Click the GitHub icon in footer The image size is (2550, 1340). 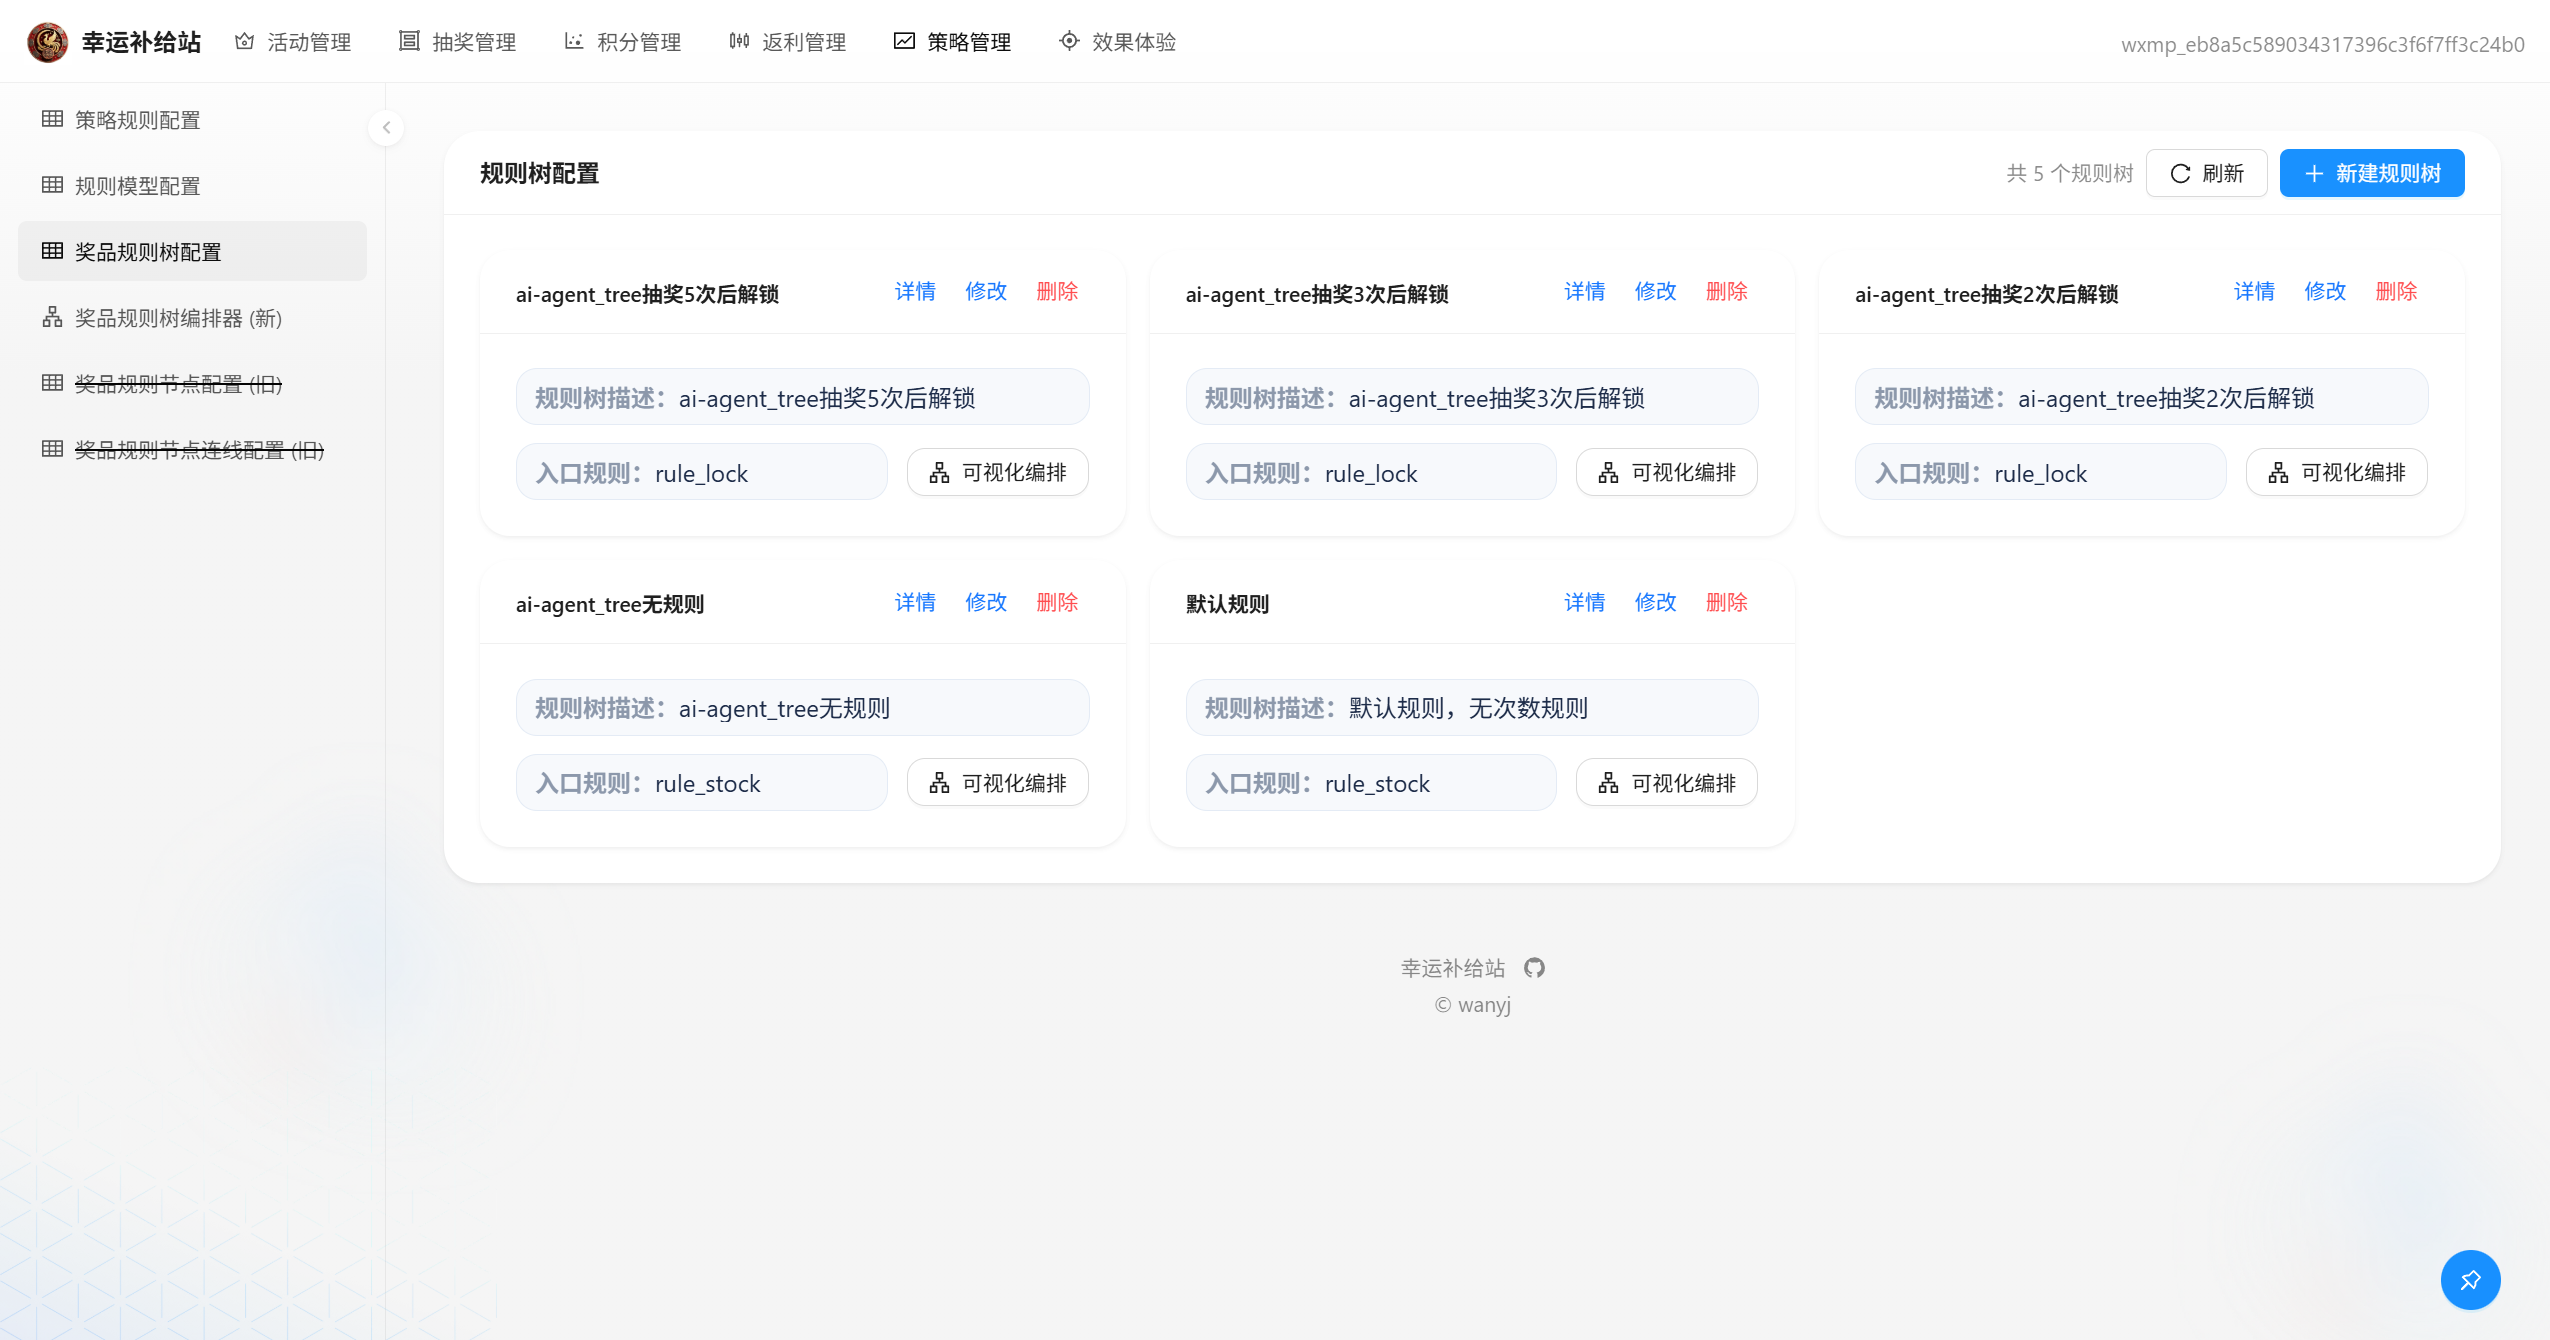1534,968
